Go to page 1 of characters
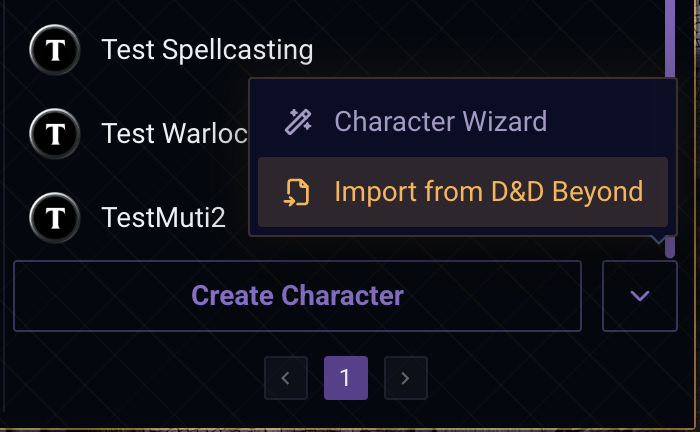This screenshot has width=700, height=432. [345, 378]
